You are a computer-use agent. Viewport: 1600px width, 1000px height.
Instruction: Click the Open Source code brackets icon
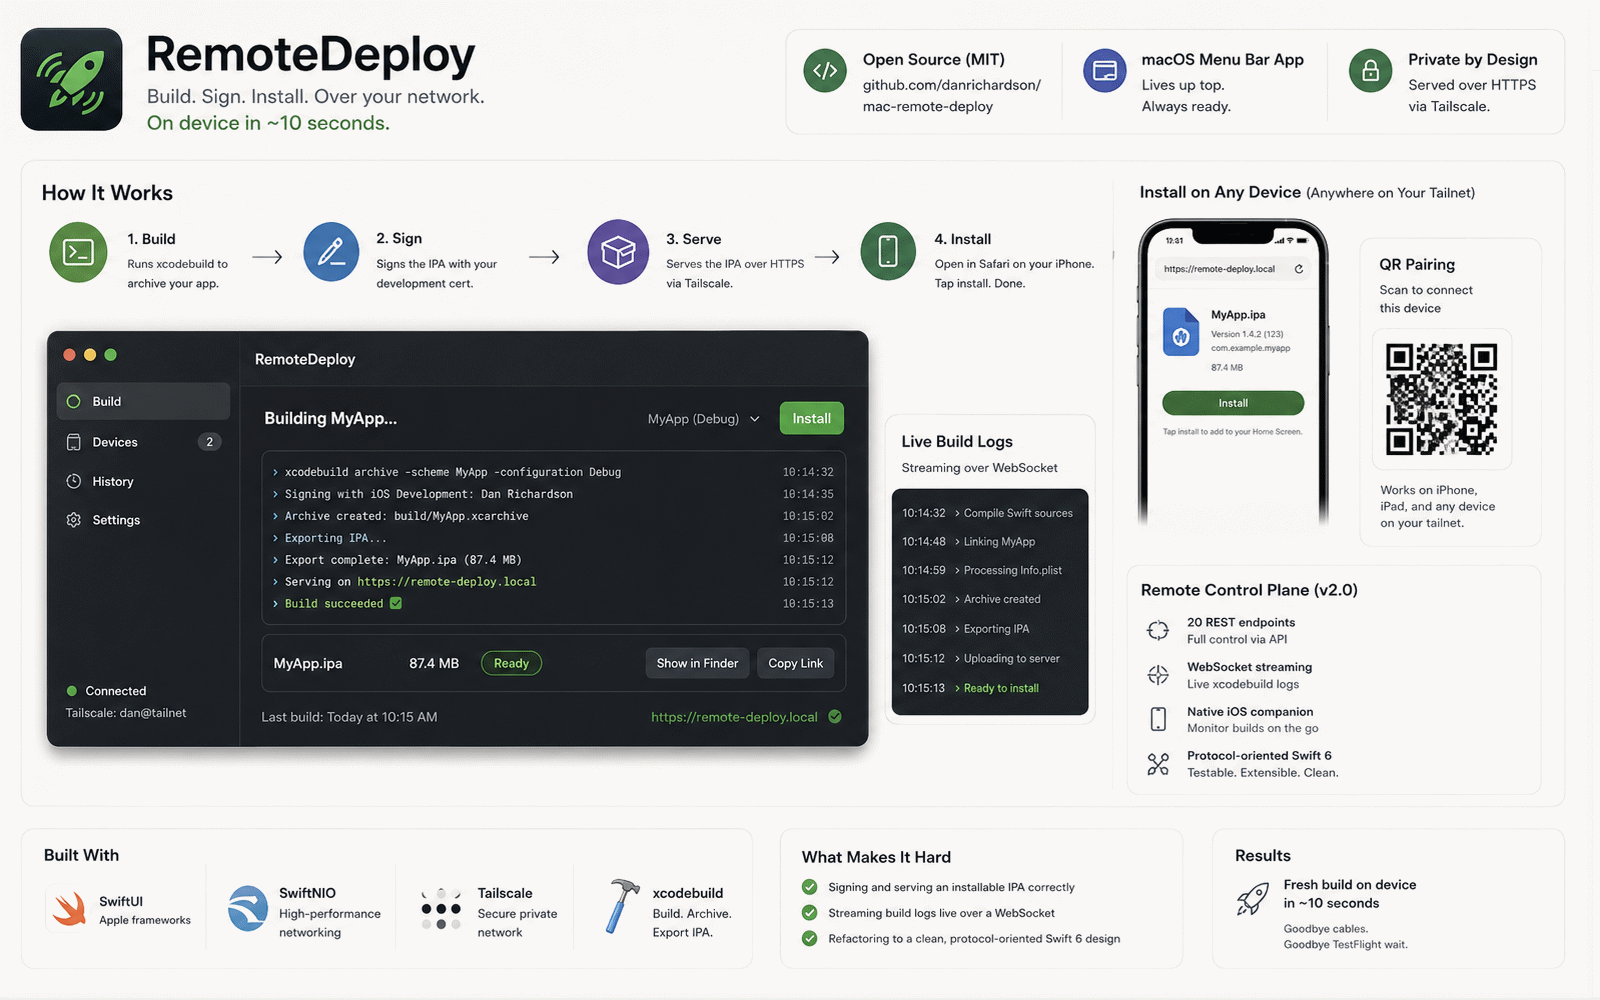click(x=825, y=71)
